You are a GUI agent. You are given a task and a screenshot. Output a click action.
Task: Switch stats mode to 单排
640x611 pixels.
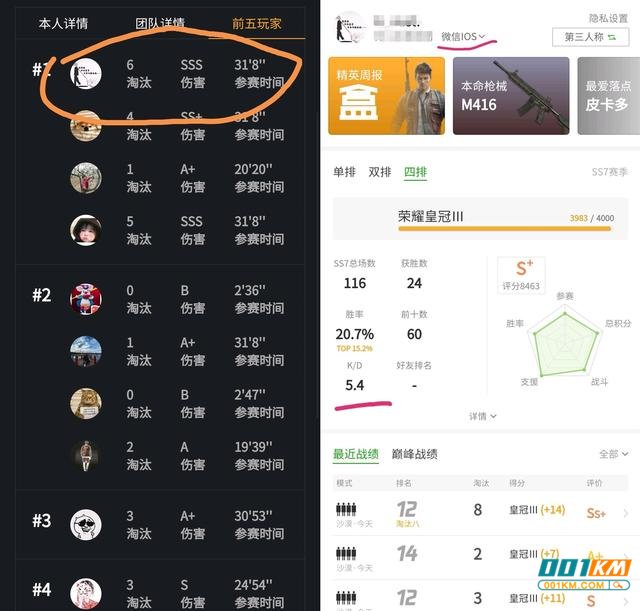[x=344, y=172]
